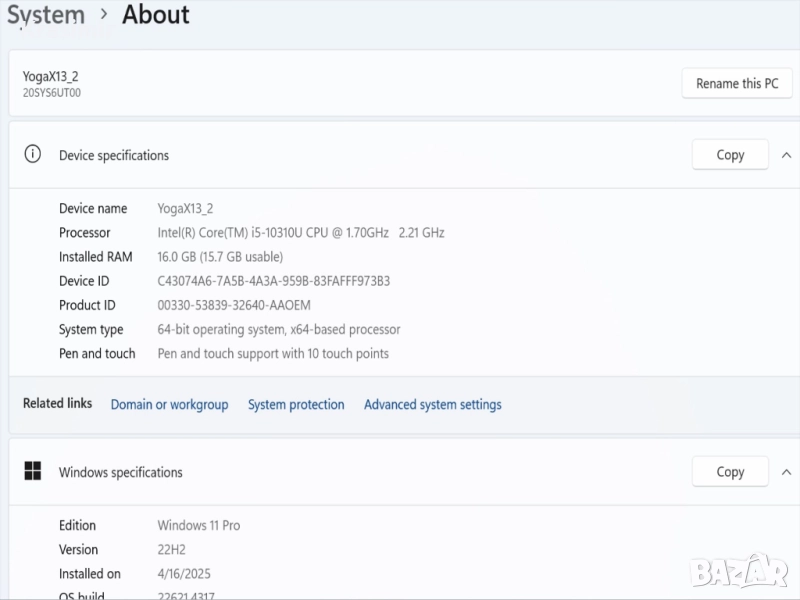Copy the Windows specifications details
Viewport: 800px width, 600px height.
pyautogui.click(x=730, y=471)
